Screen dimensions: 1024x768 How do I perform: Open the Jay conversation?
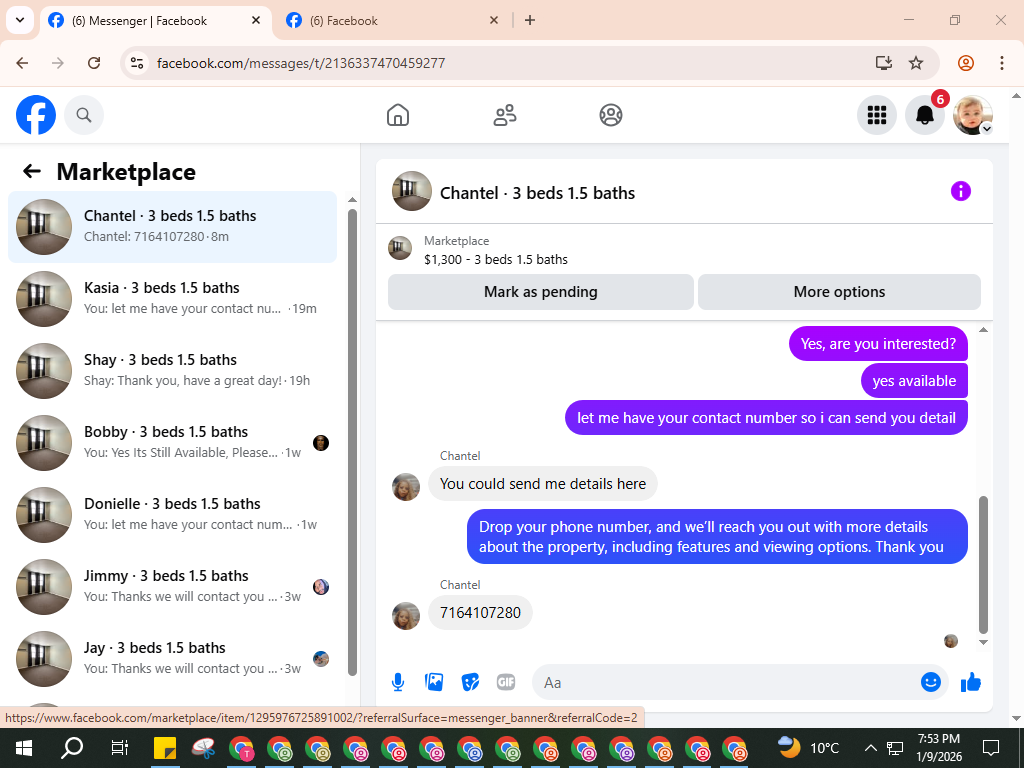[172, 658]
